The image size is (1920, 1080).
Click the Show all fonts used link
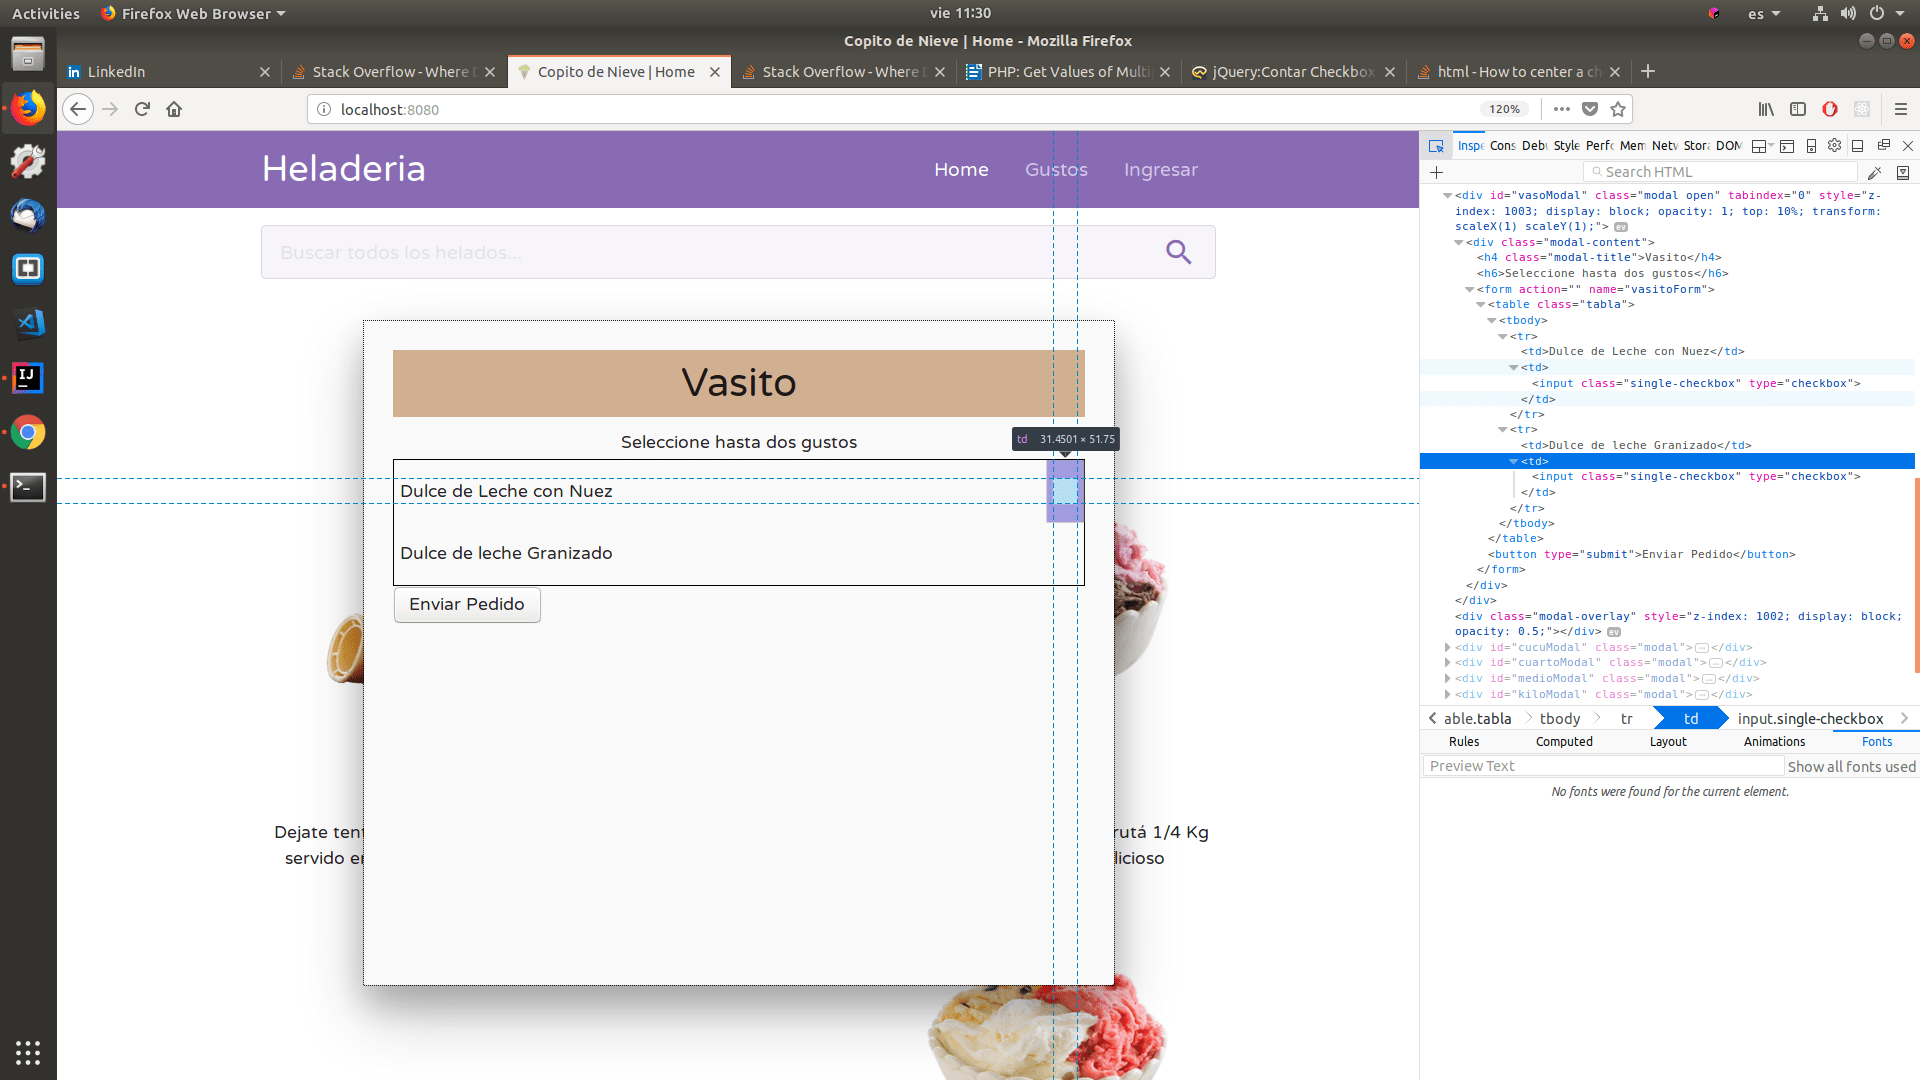(x=1852, y=766)
